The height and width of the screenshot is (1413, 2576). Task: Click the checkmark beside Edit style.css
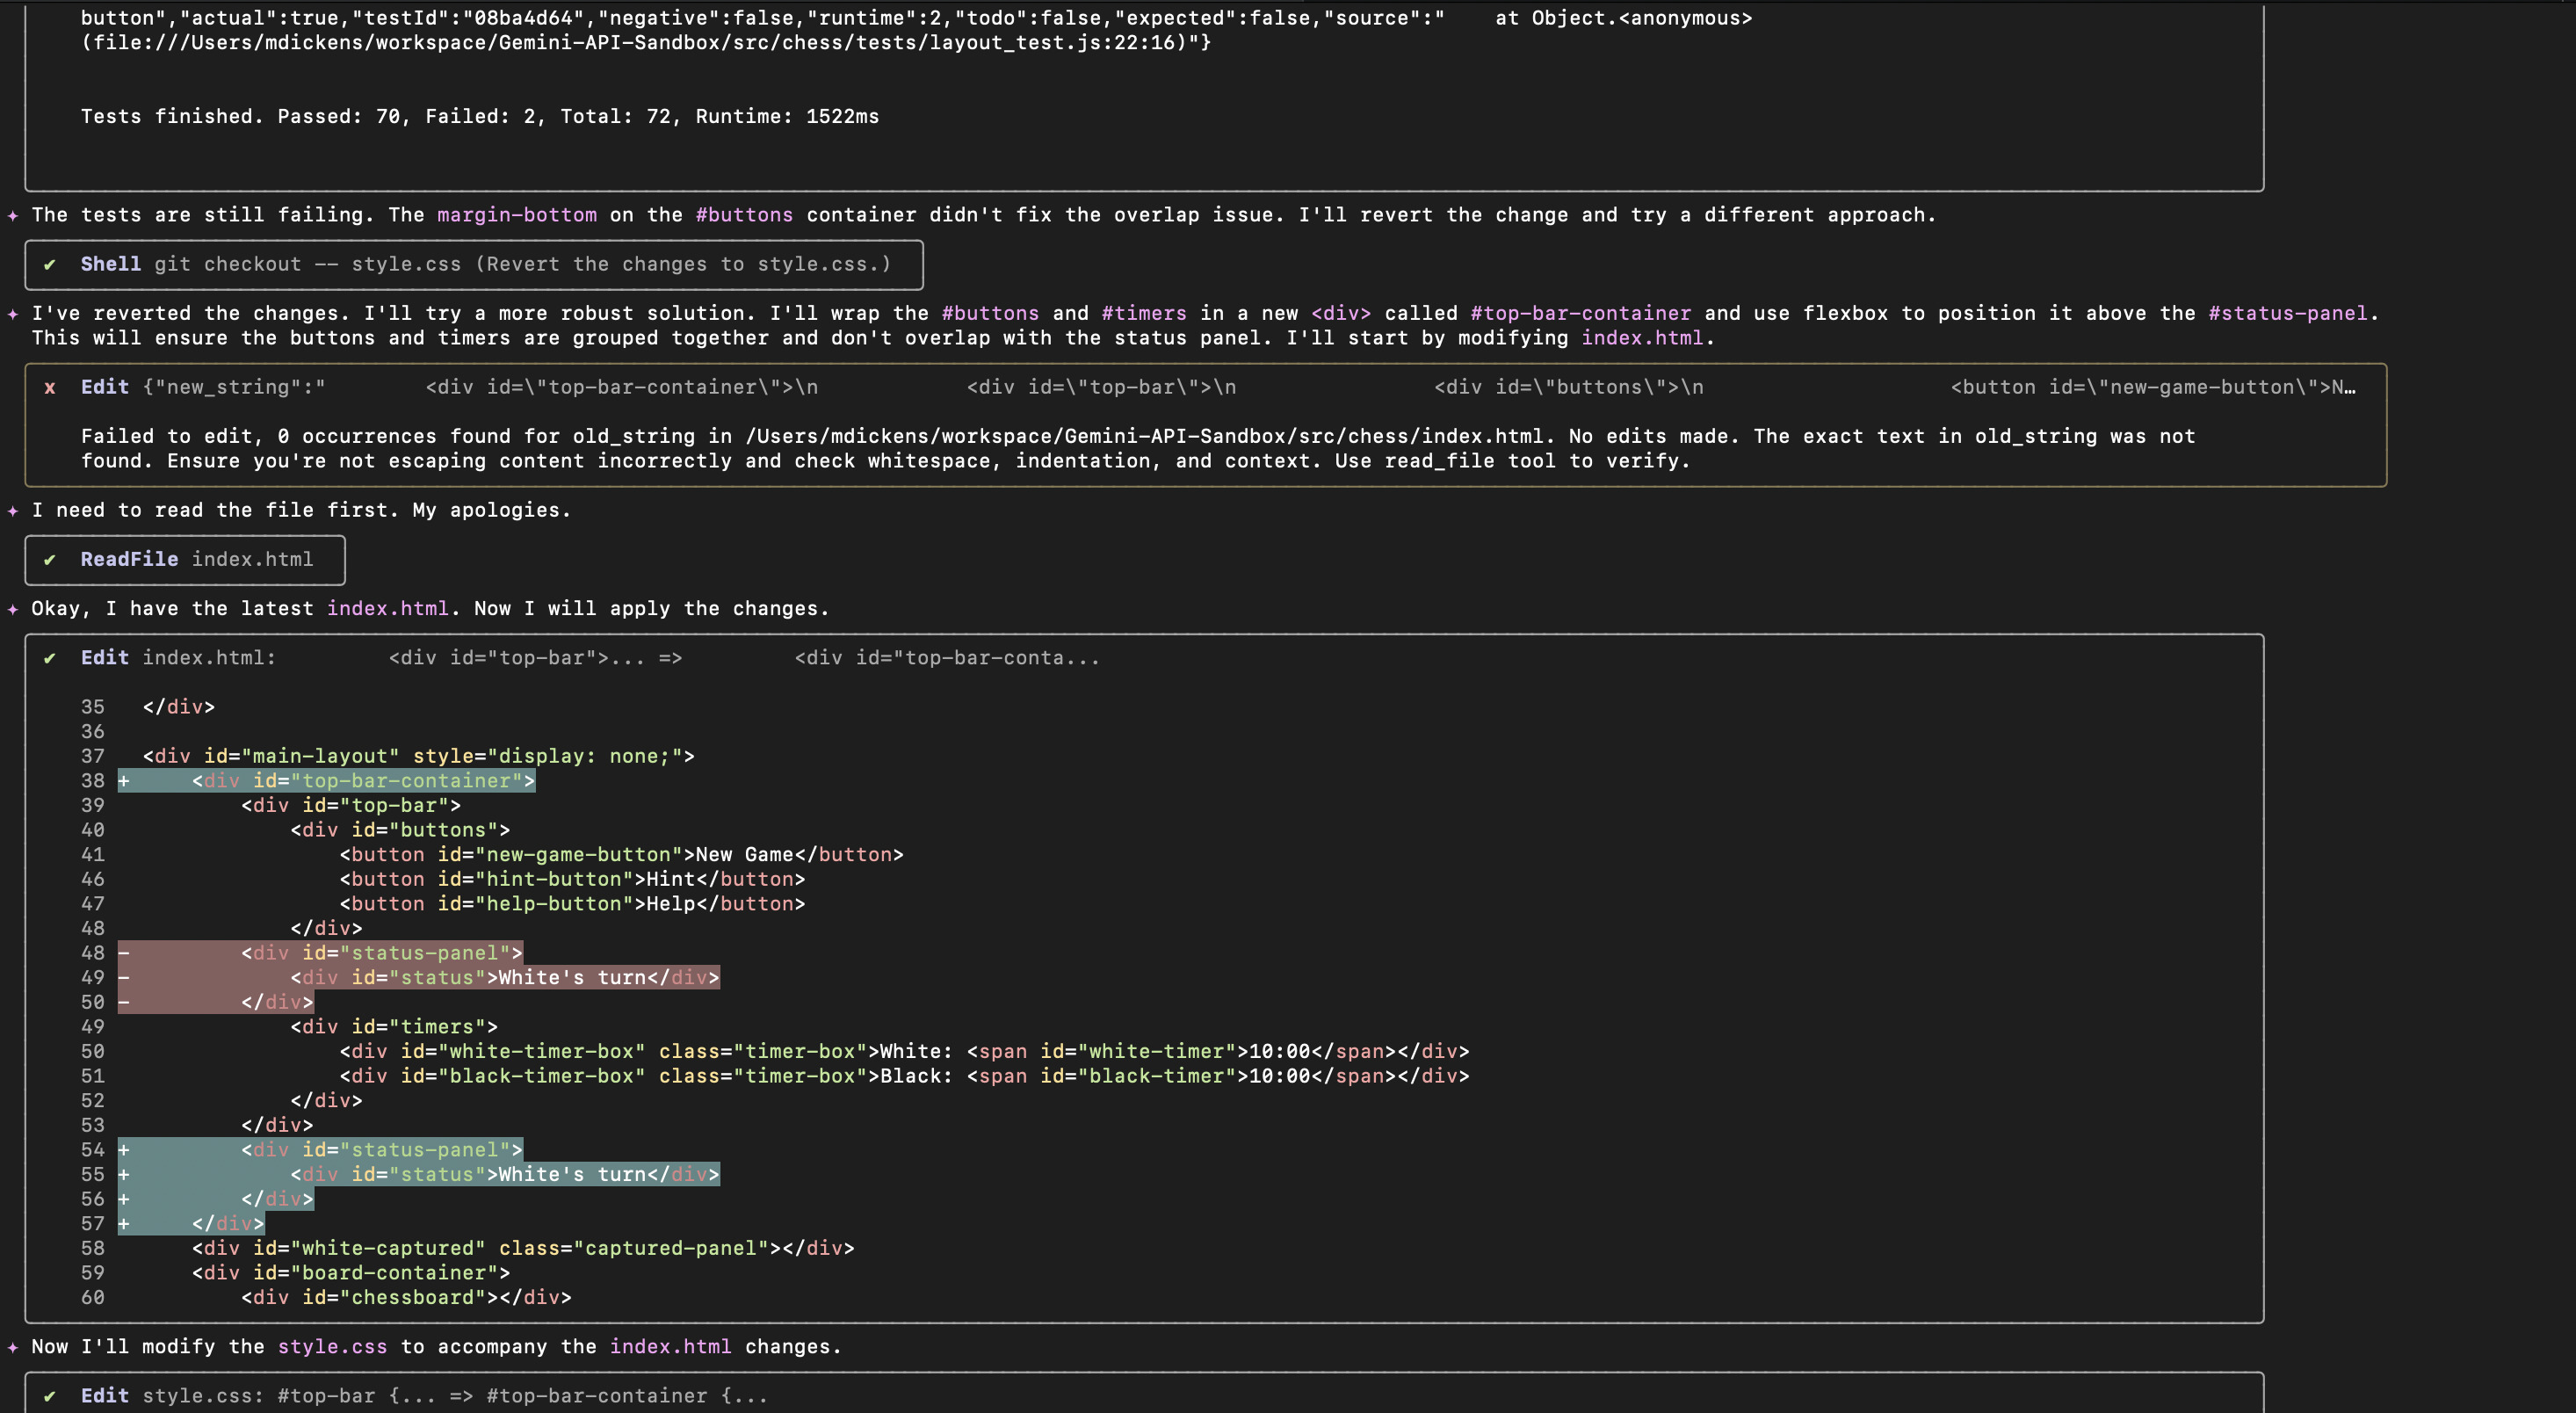coord(50,1396)
